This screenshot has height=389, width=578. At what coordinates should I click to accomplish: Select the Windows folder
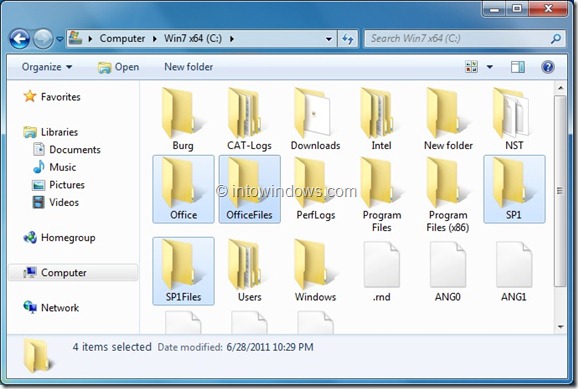pos(315,271)
